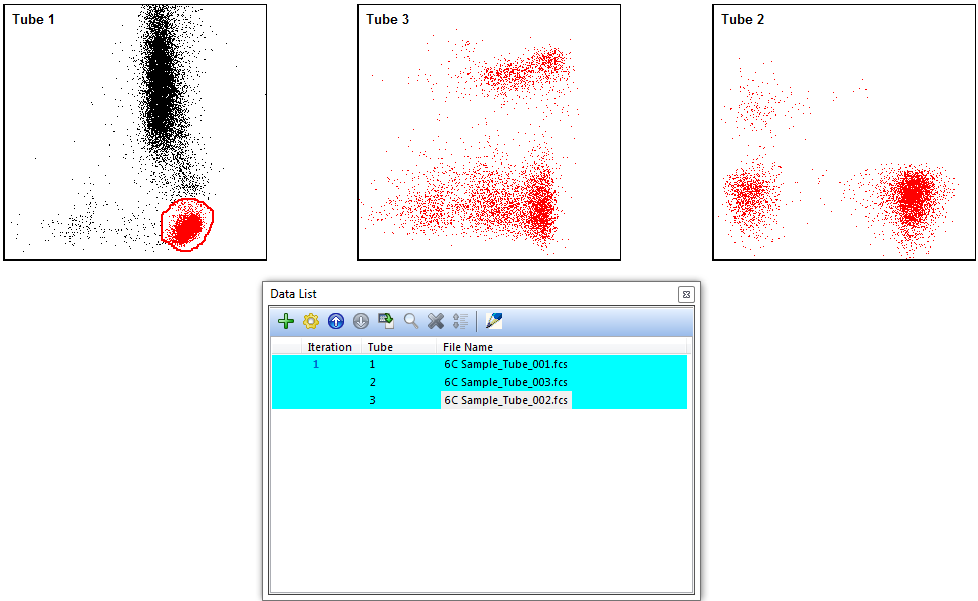Click iteration number 1 in the list
The image size is (978, 601).
[x=316, y=364]
